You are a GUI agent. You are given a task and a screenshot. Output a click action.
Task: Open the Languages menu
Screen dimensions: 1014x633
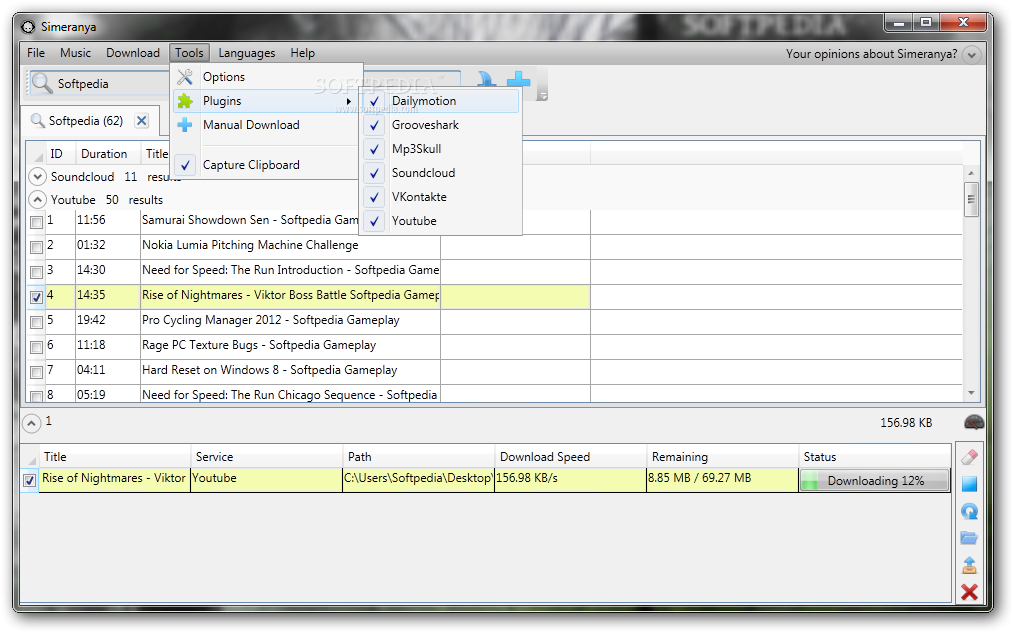tap(246, 53)
